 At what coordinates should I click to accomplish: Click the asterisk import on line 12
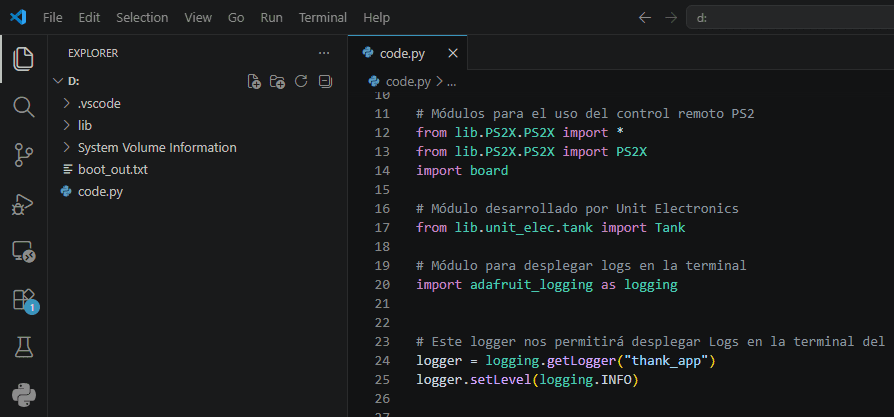pos(620,132)
